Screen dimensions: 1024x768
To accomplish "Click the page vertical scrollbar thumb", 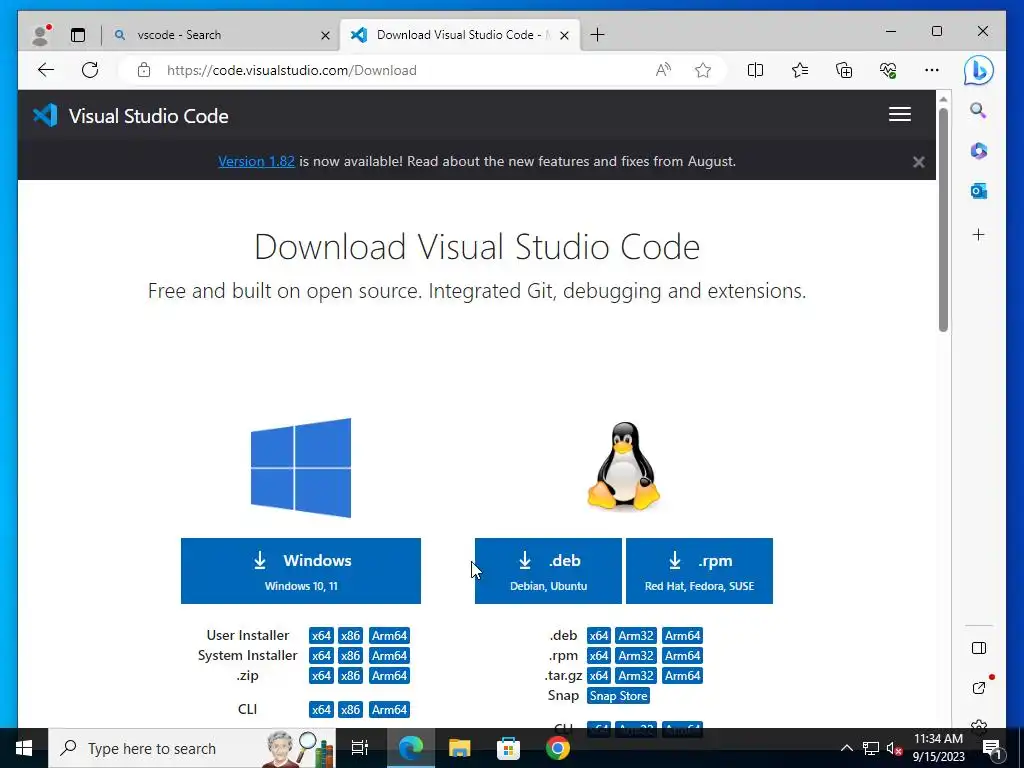I will [x=943, y=220].
